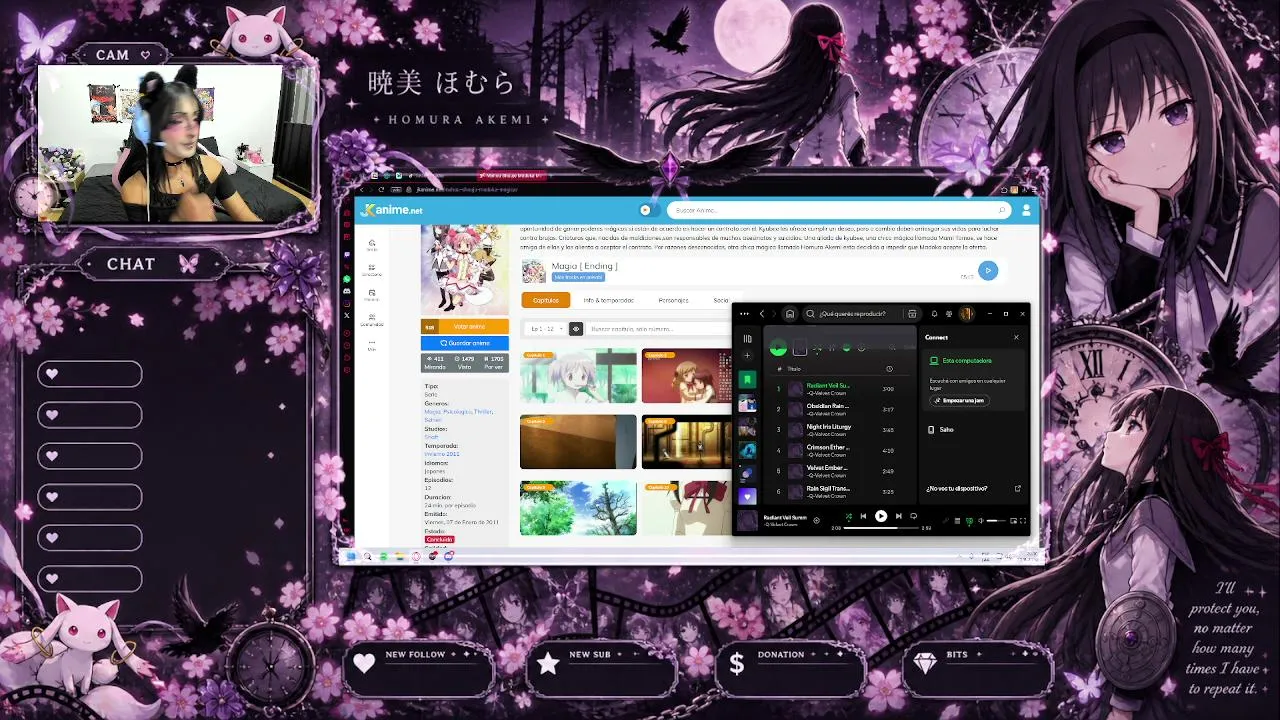The width and height of the screenshot is (1280, 720).
Task: Open the Liked Songs heart playlist in sidebar
Action: pyautogui.click(x=747, y=496)
